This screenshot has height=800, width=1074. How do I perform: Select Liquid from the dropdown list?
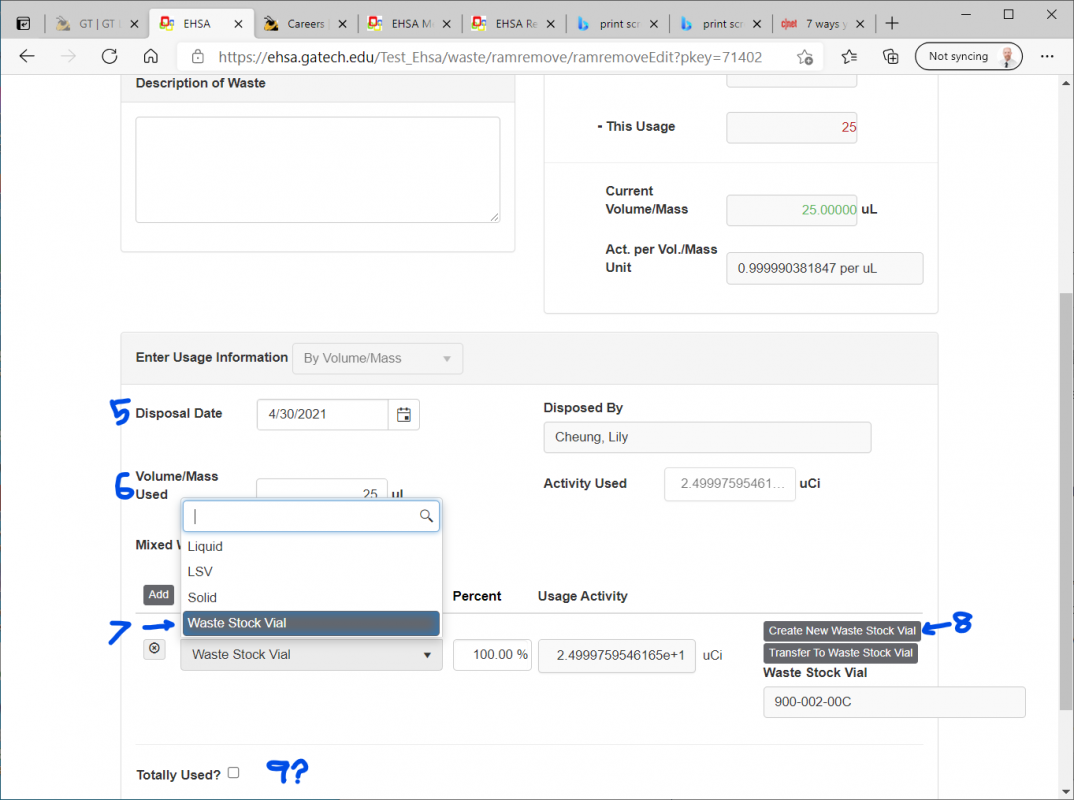[205, 546]
